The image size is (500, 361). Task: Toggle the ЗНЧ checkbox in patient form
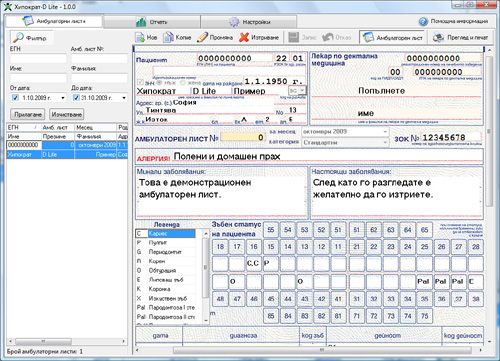(x=140, y=82)
